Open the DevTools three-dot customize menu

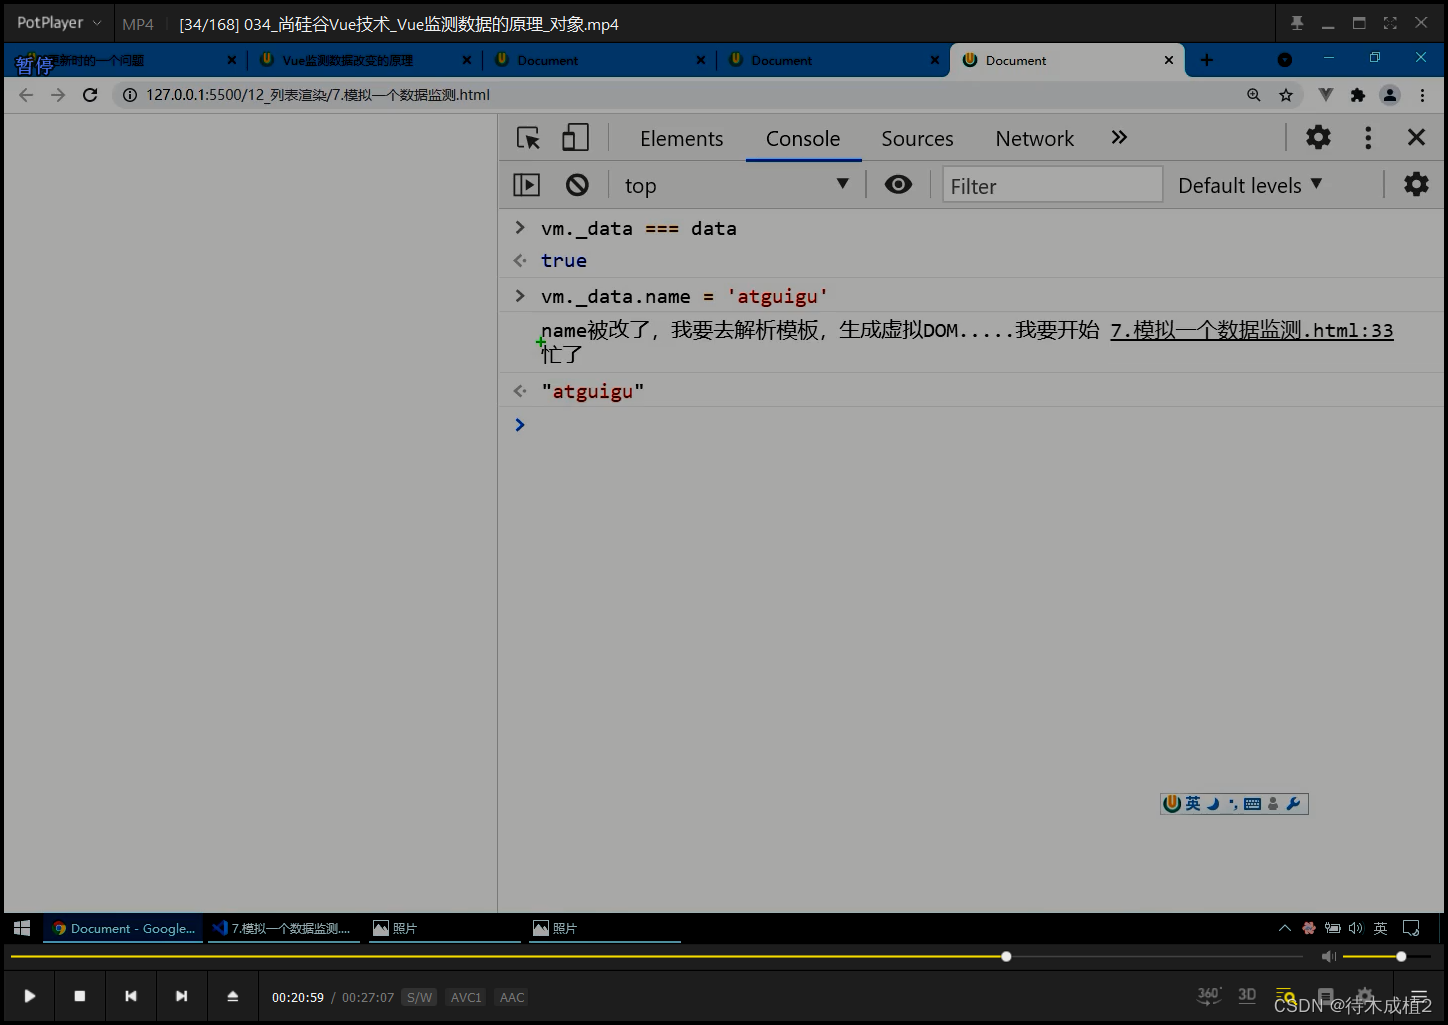click(x=1368, y=138)
